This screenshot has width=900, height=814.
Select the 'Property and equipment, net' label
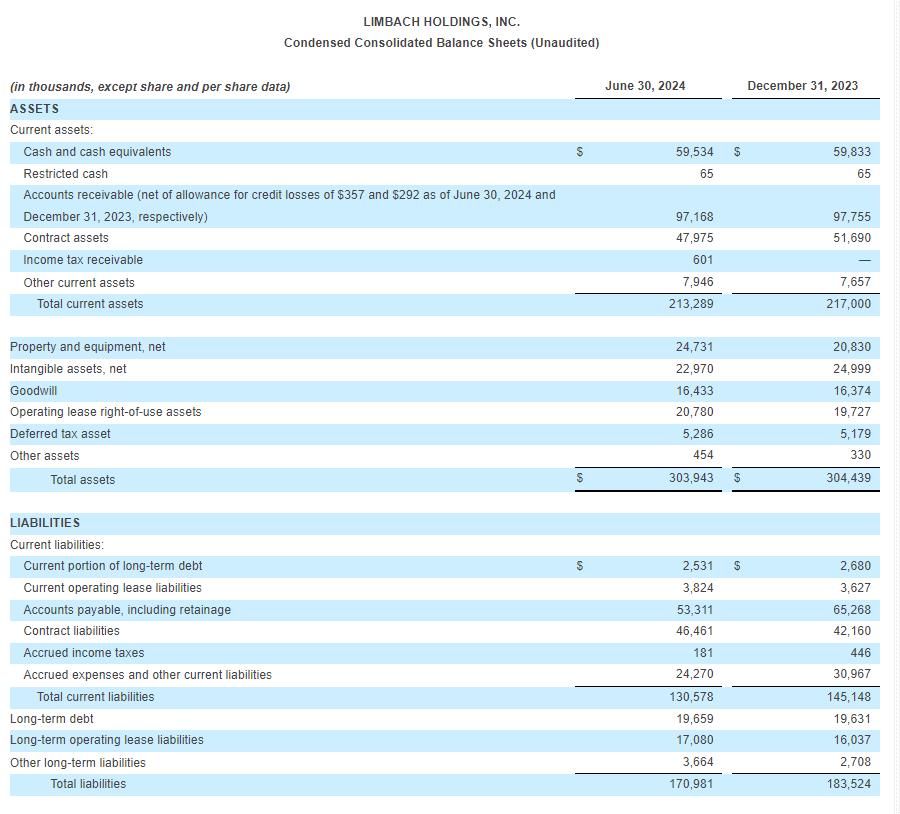pyautogui.click(x=88, y=347)
